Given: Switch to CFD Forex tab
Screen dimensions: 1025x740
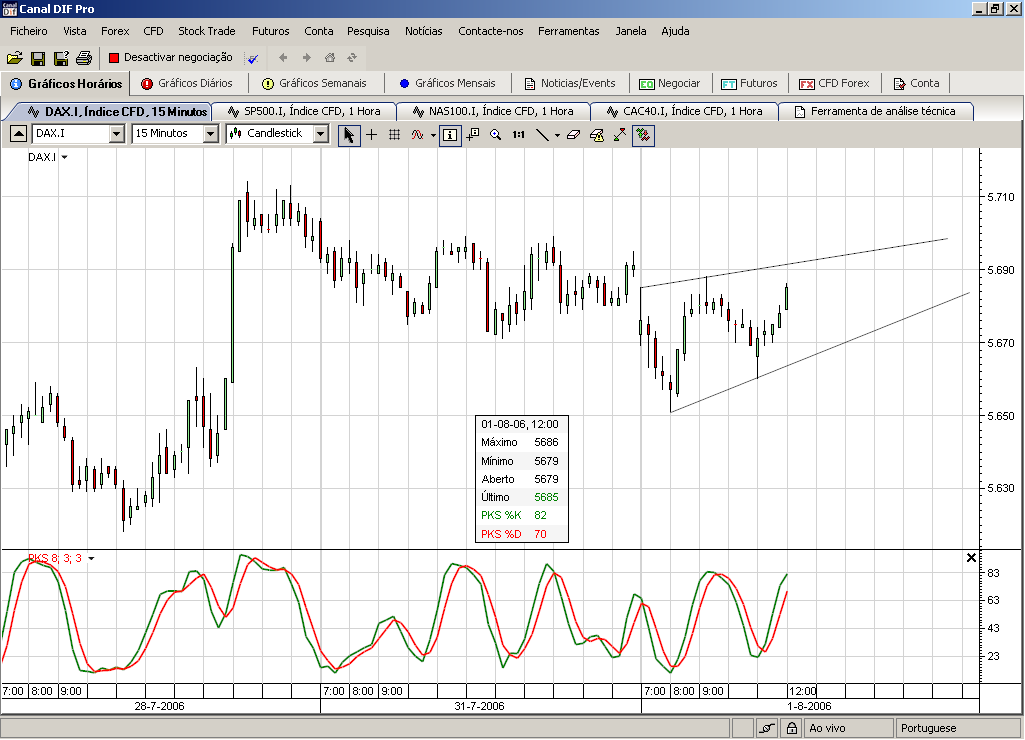Looking at the screenshot, I should pos(835,84).
